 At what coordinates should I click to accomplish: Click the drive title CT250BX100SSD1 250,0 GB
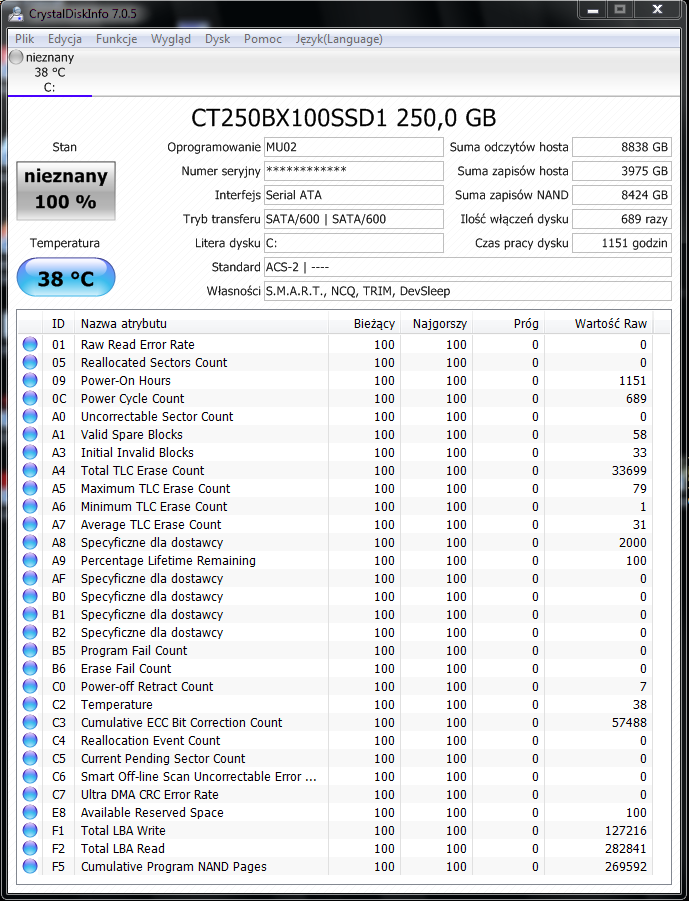(343, 118)
